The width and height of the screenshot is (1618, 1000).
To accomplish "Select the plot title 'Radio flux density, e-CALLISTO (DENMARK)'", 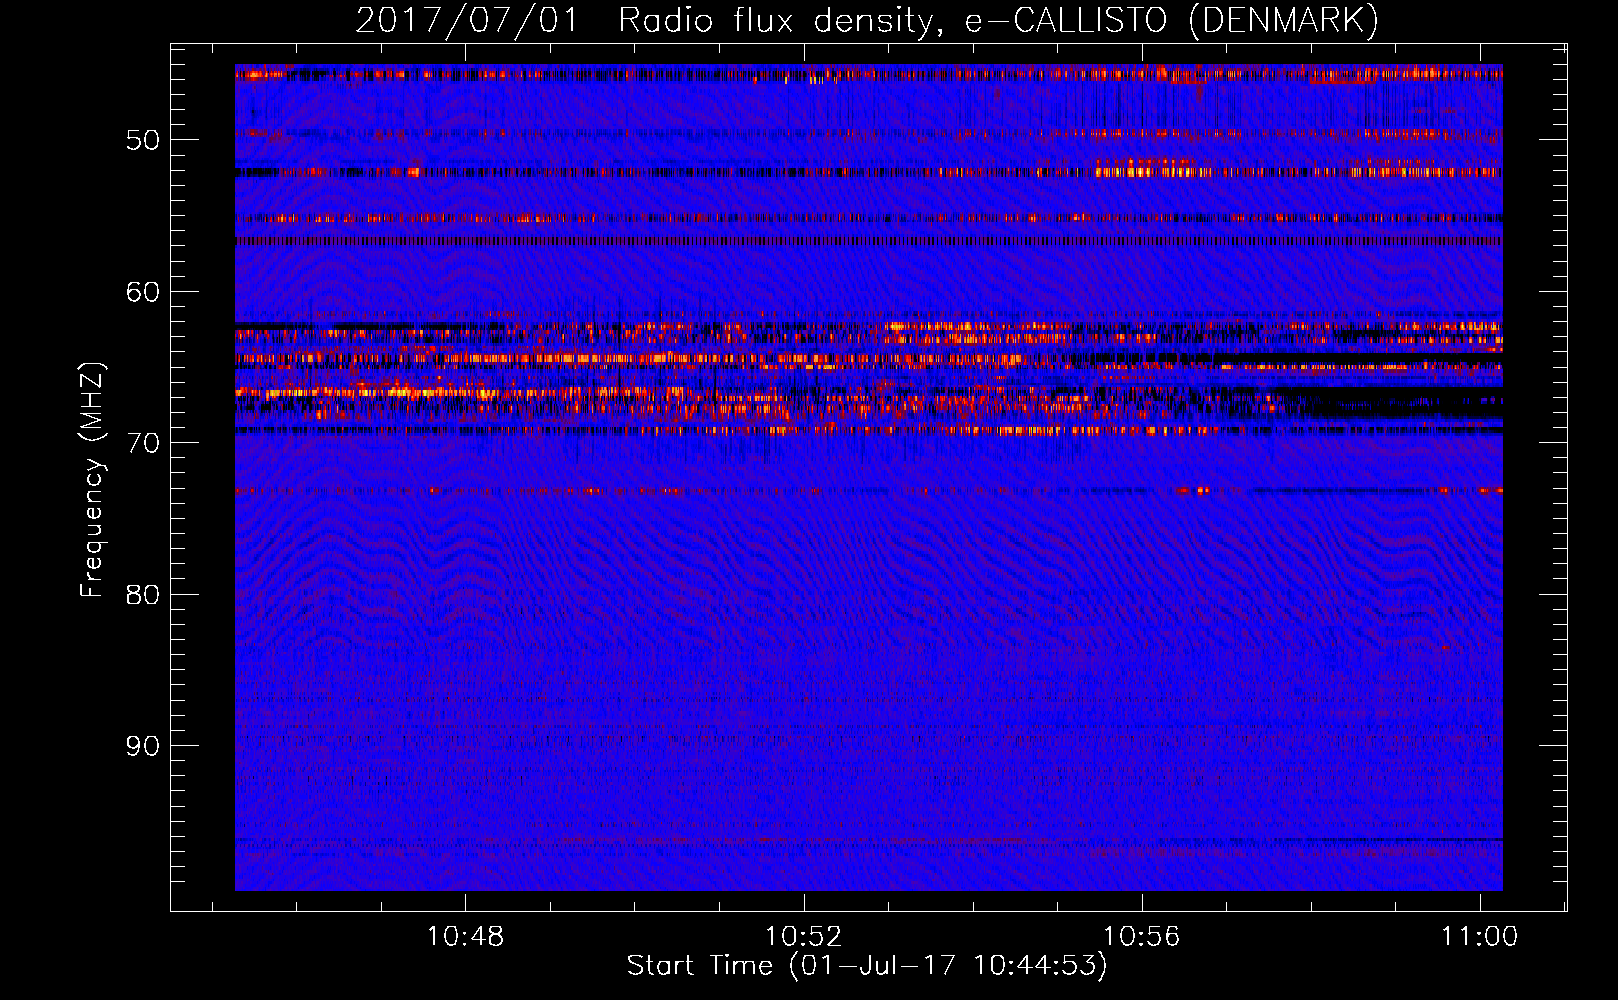I will (999, 21).
